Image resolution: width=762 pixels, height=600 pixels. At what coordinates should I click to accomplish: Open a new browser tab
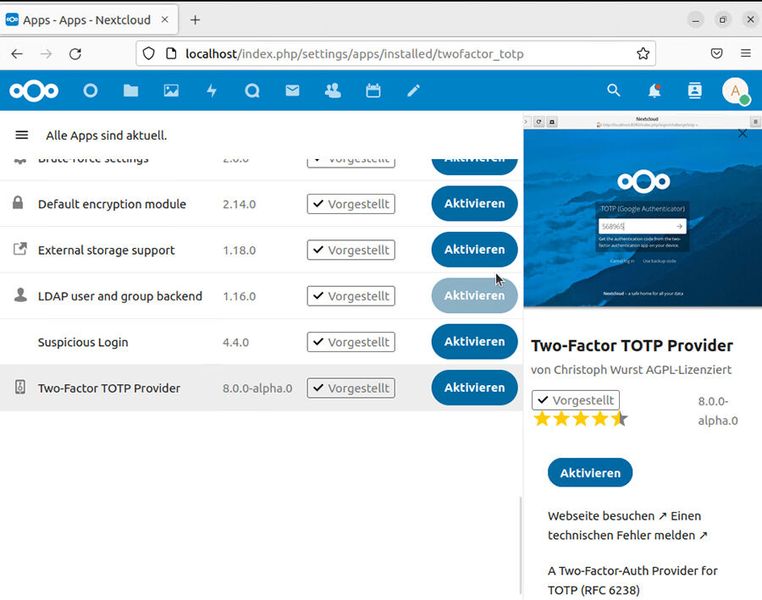195,20
